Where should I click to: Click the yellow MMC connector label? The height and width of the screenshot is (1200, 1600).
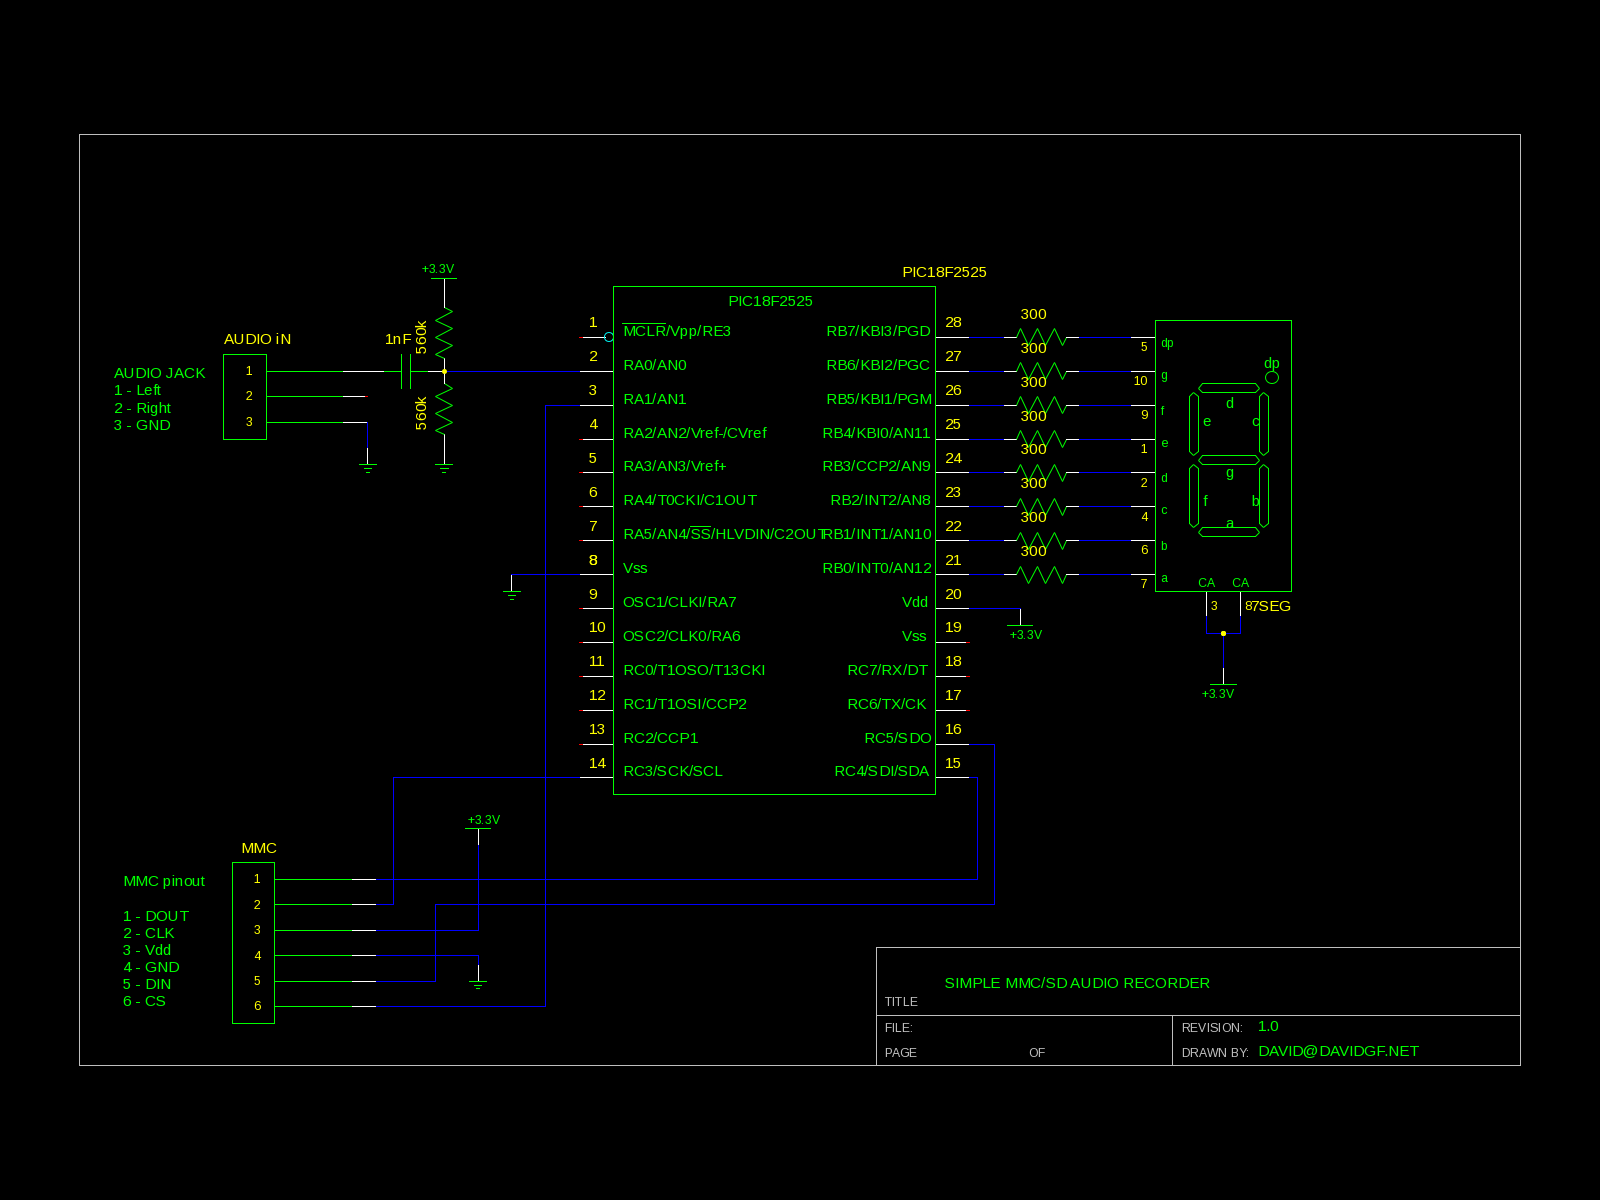tap(259, 848)
